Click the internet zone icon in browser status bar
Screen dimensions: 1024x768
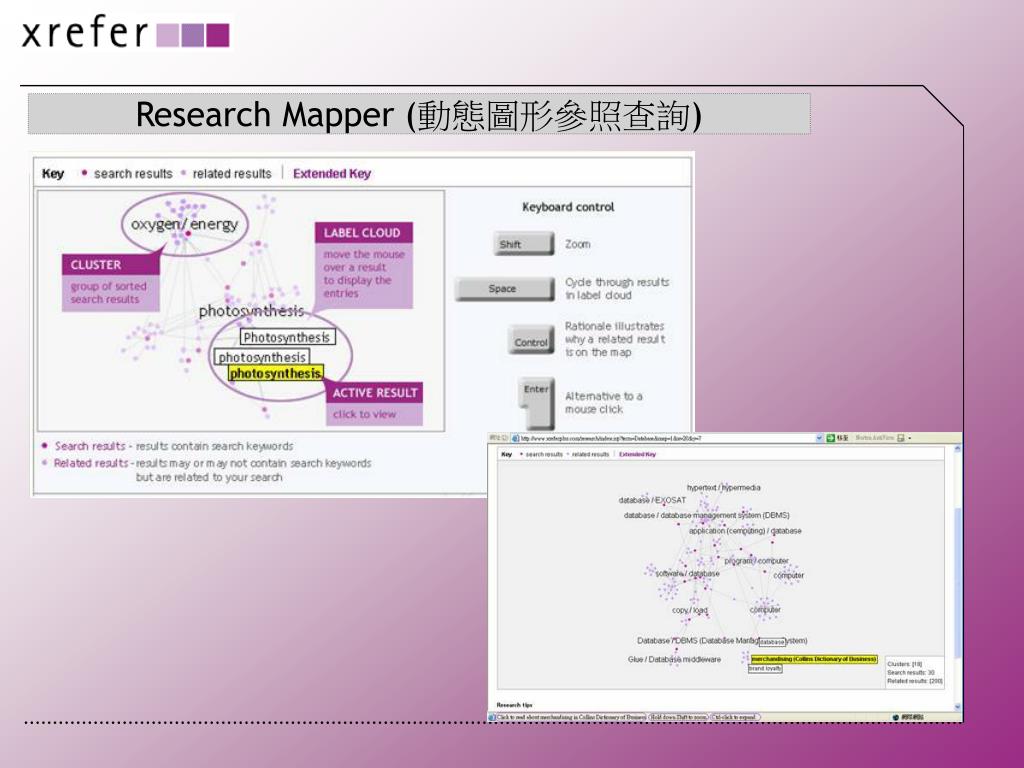tap(895, 717)
